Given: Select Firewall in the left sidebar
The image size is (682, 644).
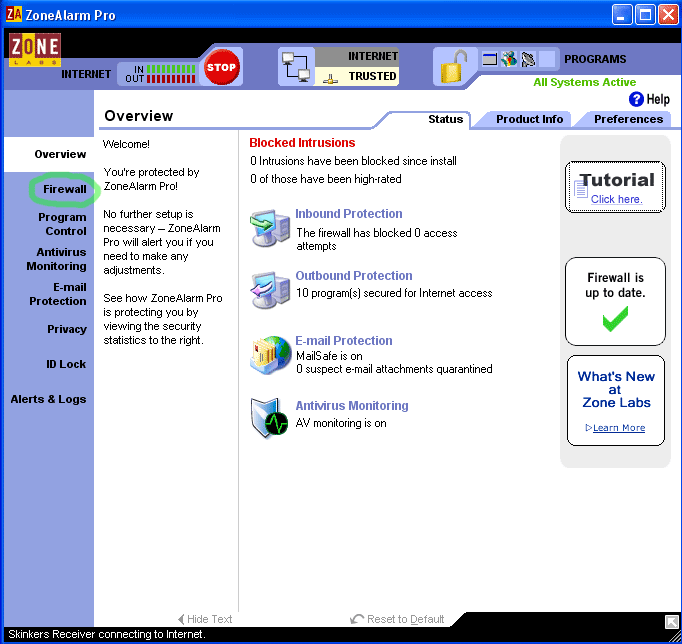Looking at the screenshot, I should point(65,189).
